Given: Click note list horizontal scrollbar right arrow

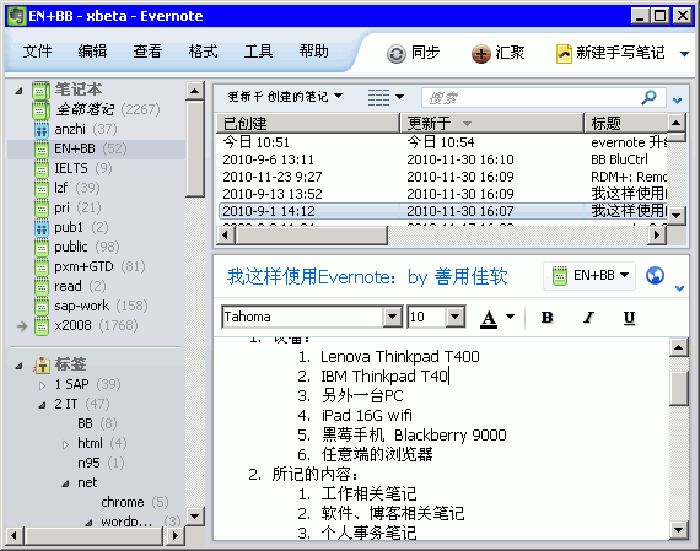Looking at the screenshot, I should (657, 234).
